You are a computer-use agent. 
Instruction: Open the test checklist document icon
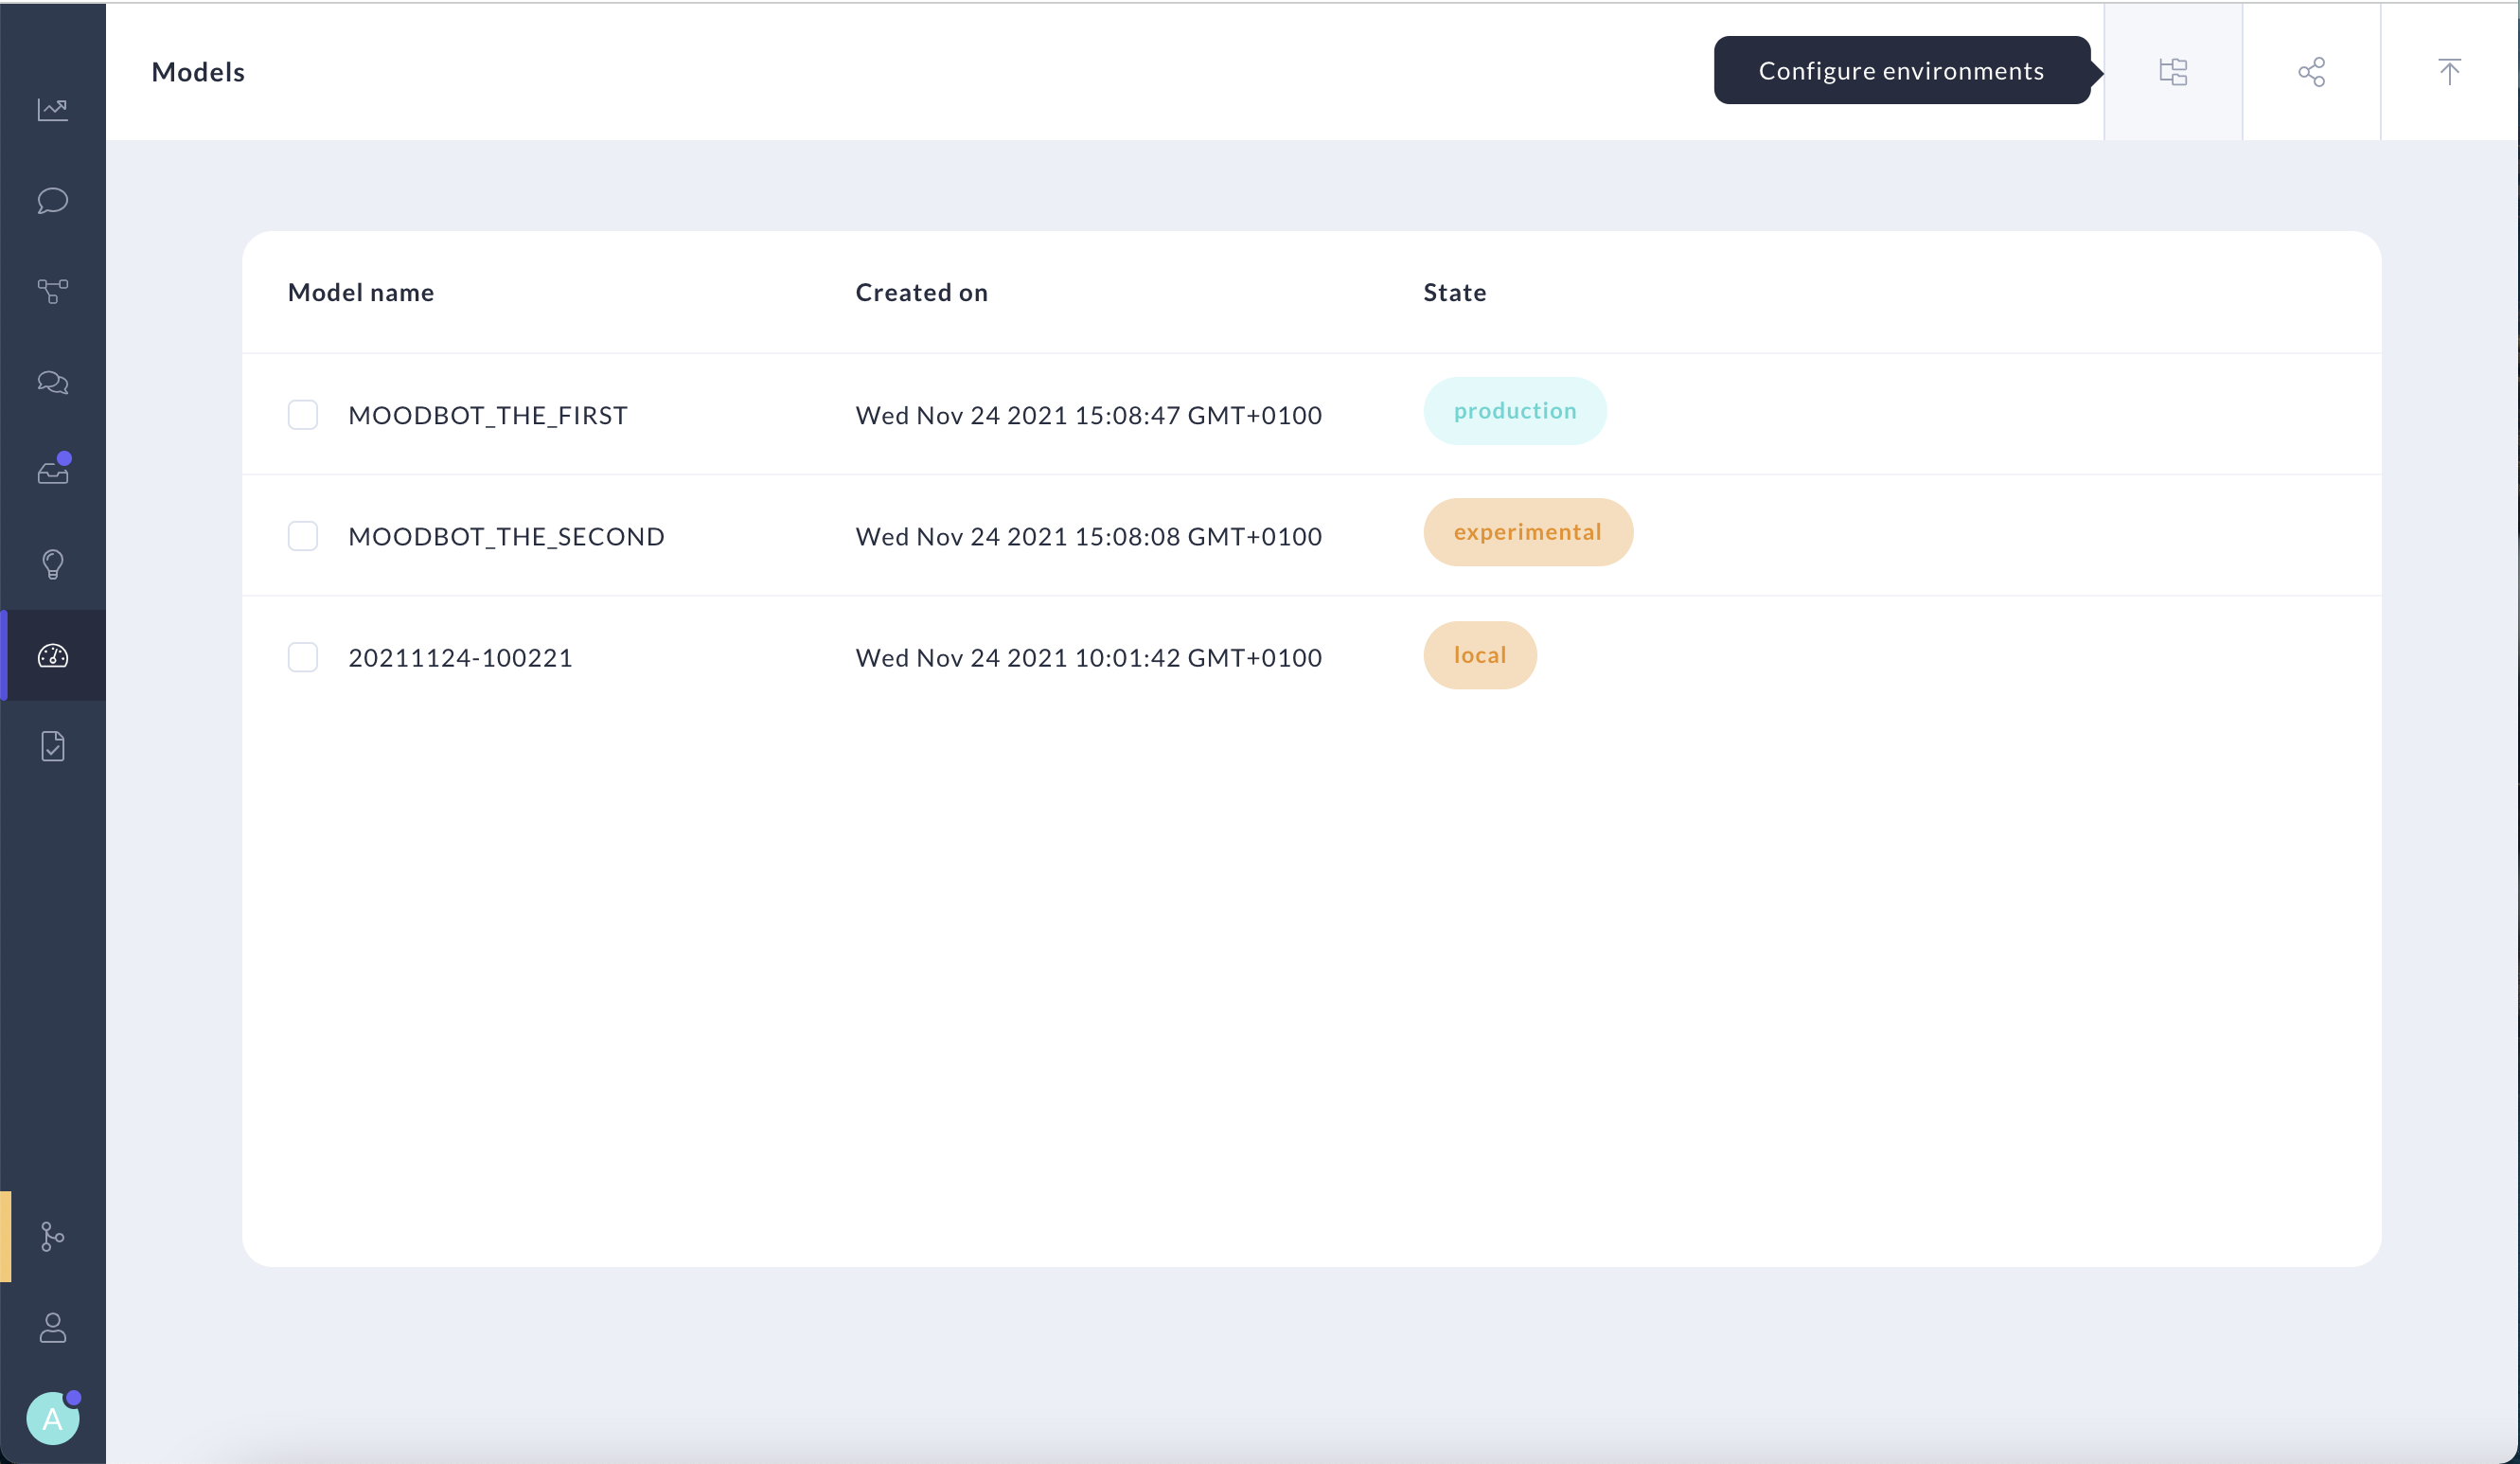pos(53,746)
